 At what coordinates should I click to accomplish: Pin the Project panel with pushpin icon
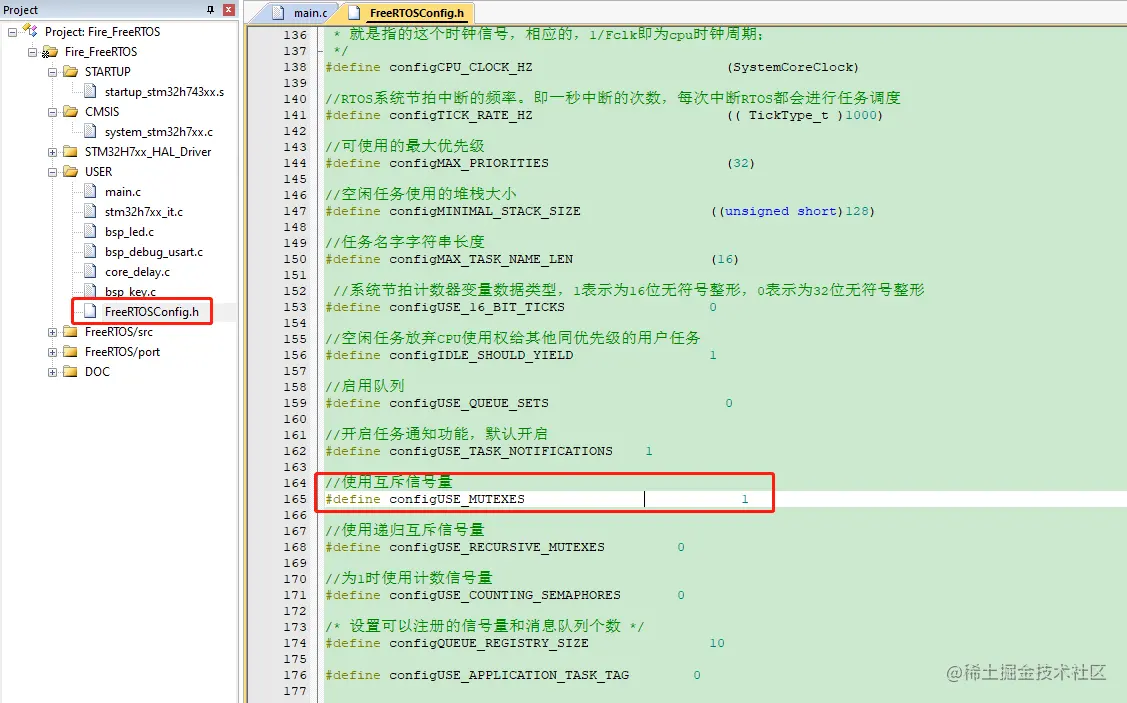[x=211, y=9]
